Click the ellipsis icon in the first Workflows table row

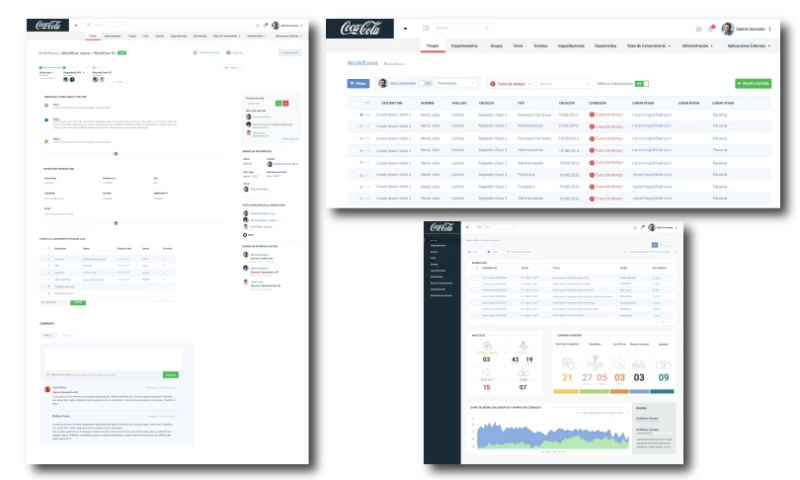pos(367,115)
